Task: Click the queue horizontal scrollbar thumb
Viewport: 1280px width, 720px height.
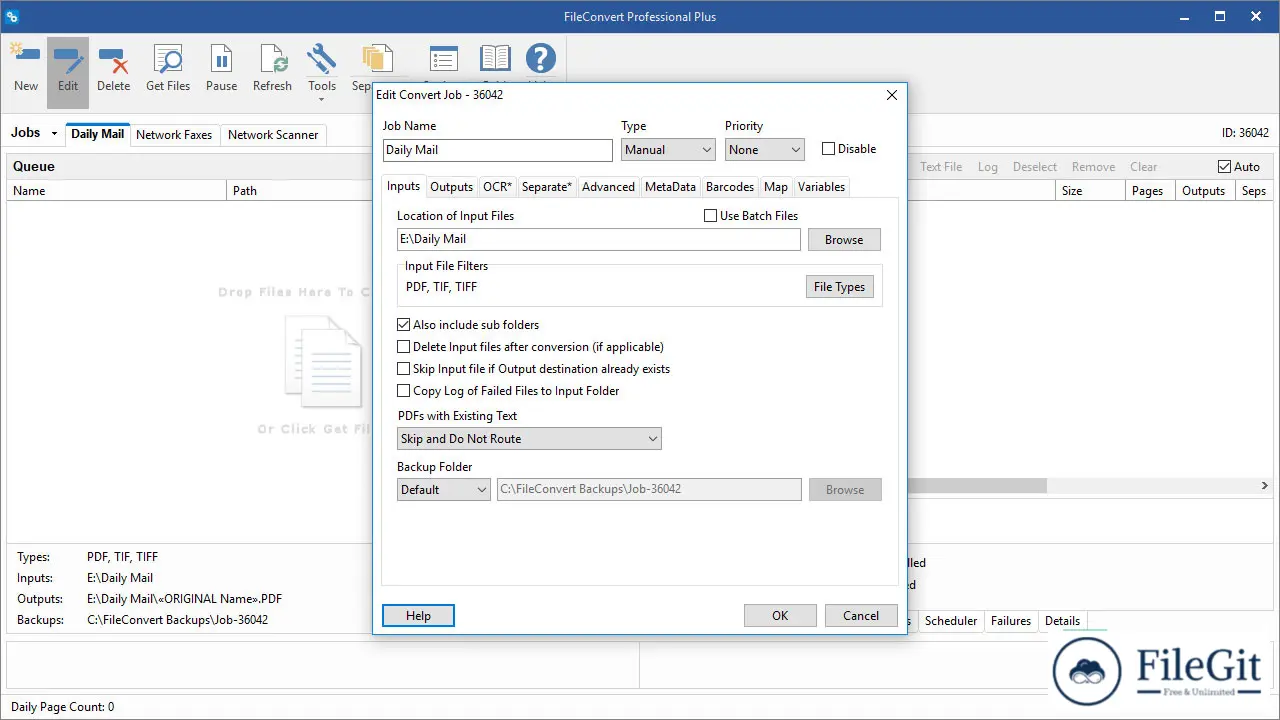Action: point(977,485)
